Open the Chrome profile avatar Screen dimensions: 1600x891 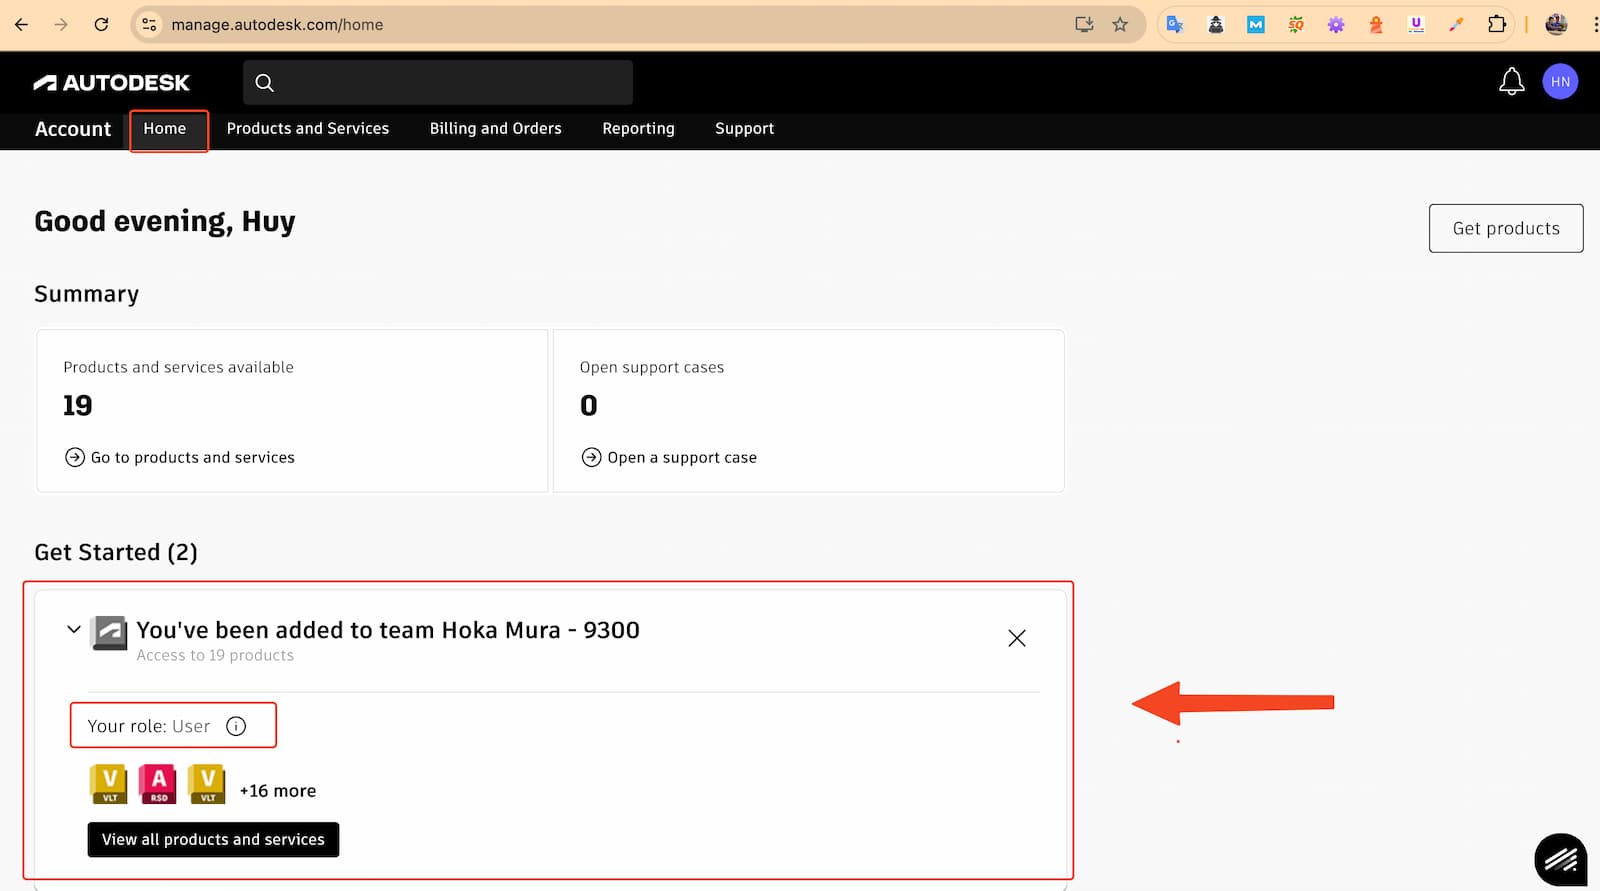[1556, 24]
